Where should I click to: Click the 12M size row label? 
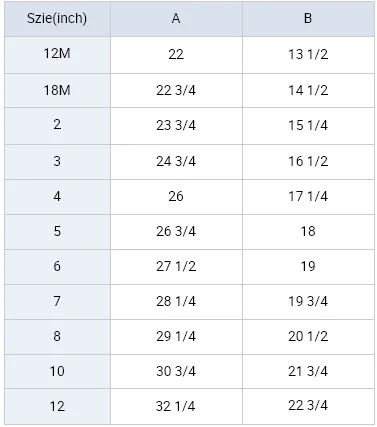pyautogui.click(x=57, y=55)
